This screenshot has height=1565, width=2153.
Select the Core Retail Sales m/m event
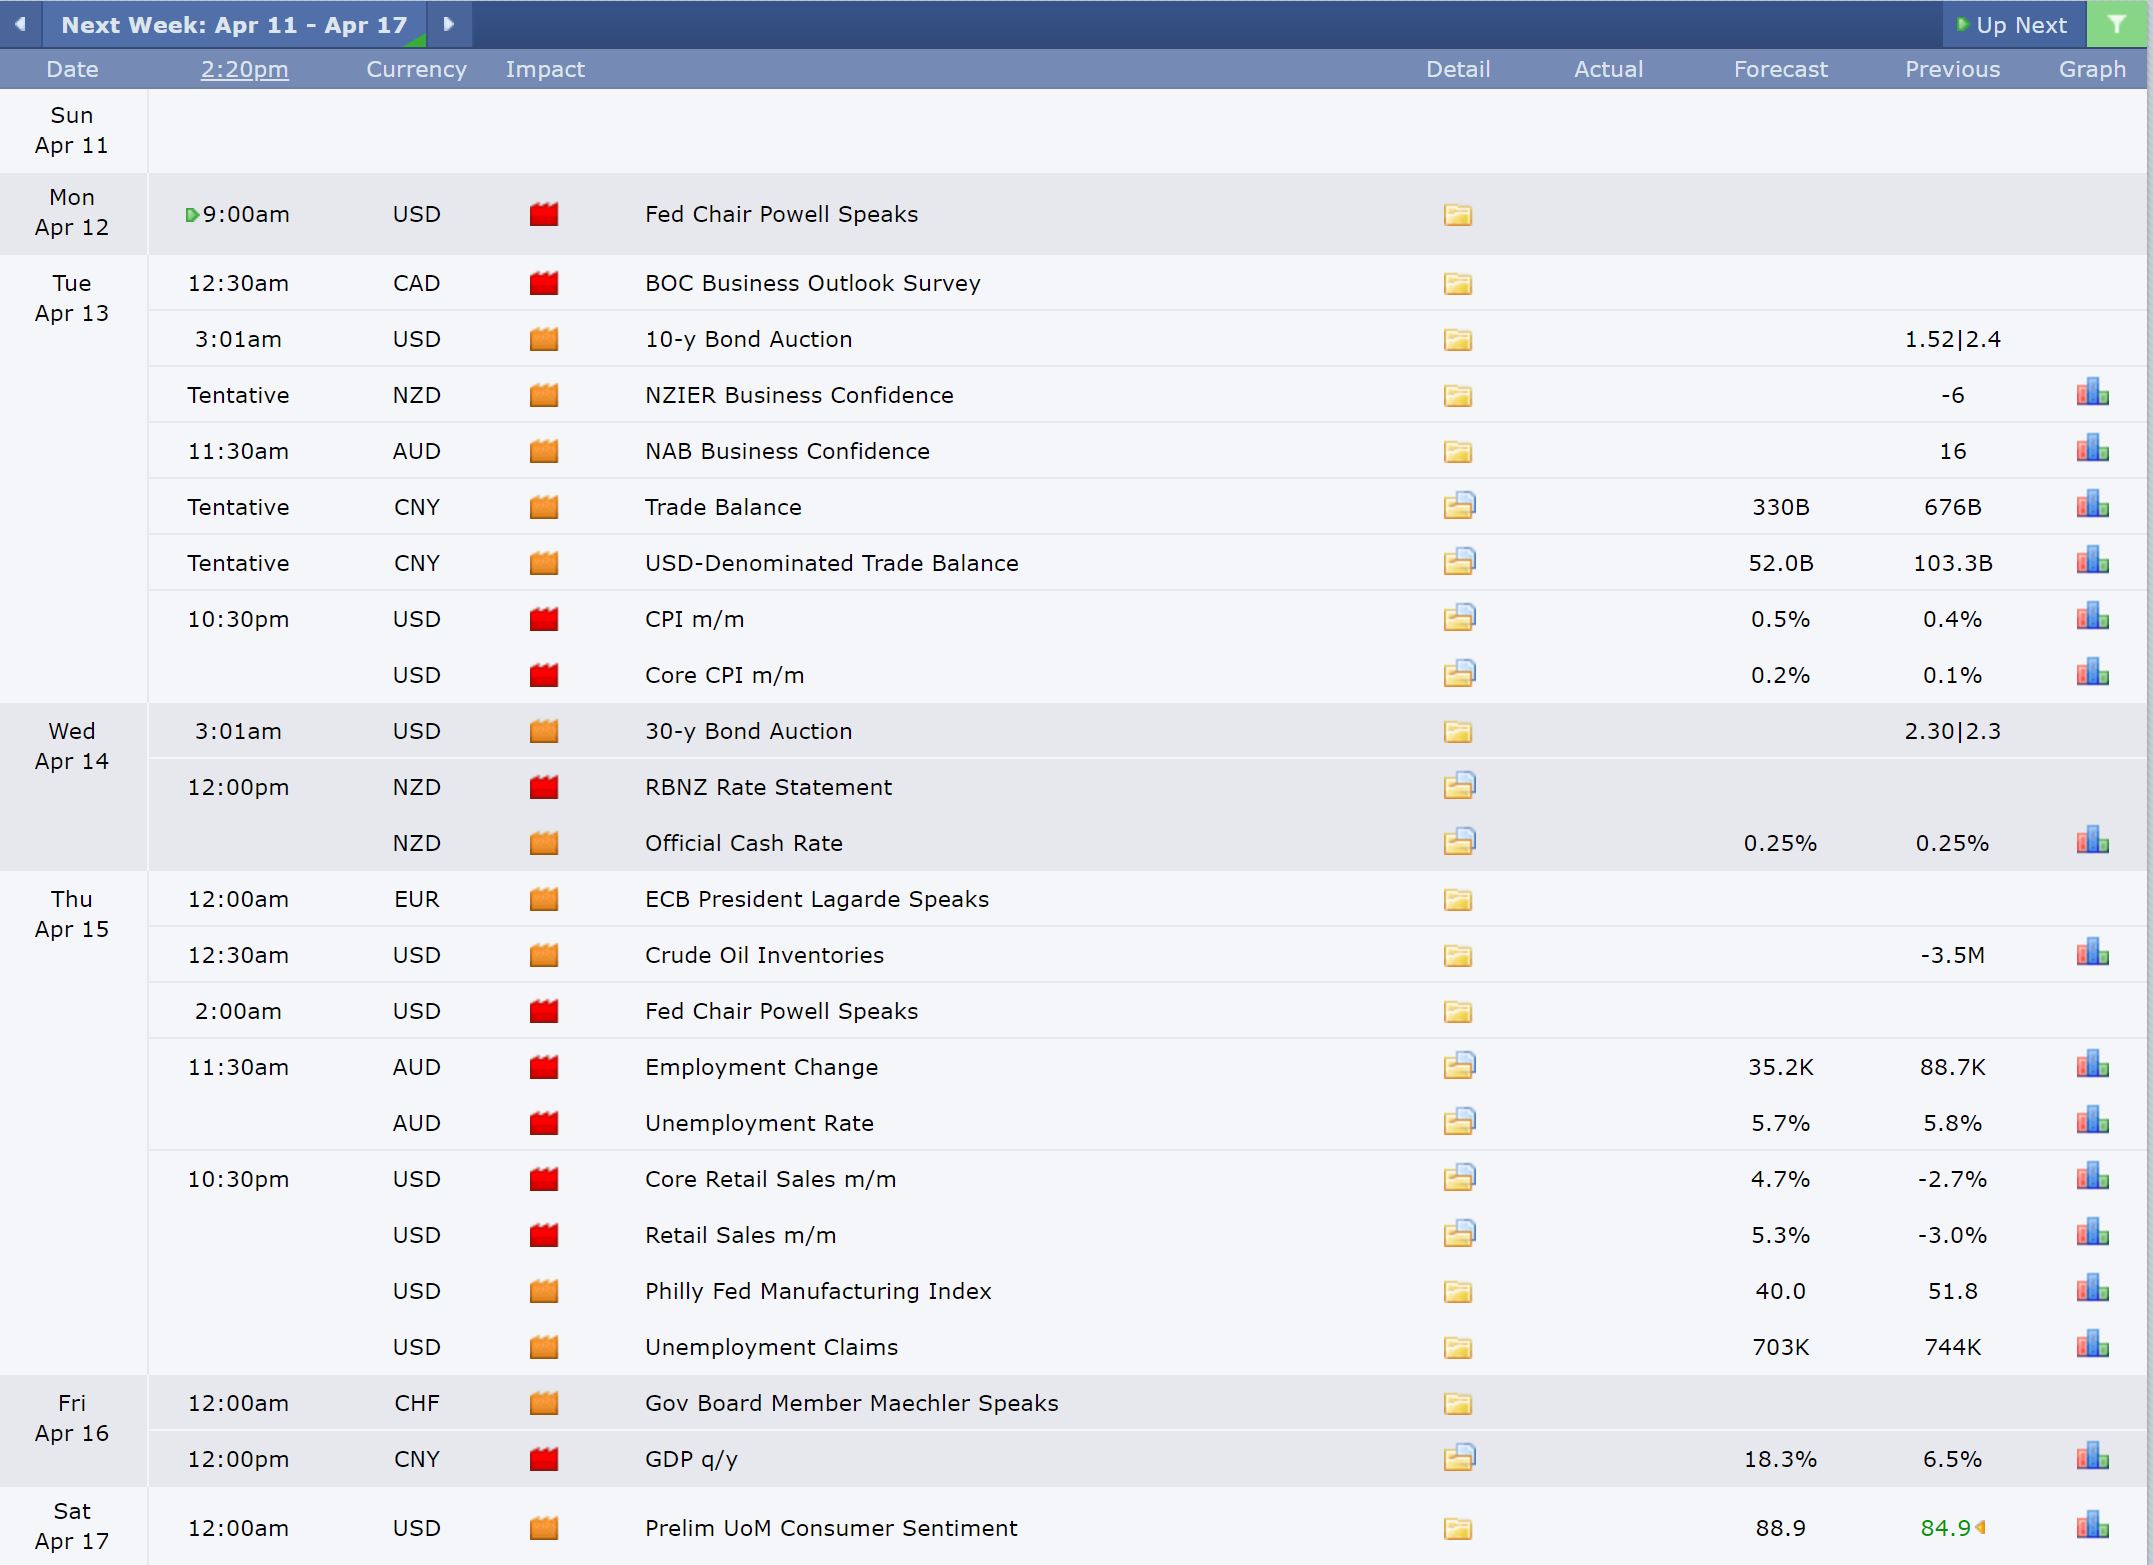(x=770, y=1179)
